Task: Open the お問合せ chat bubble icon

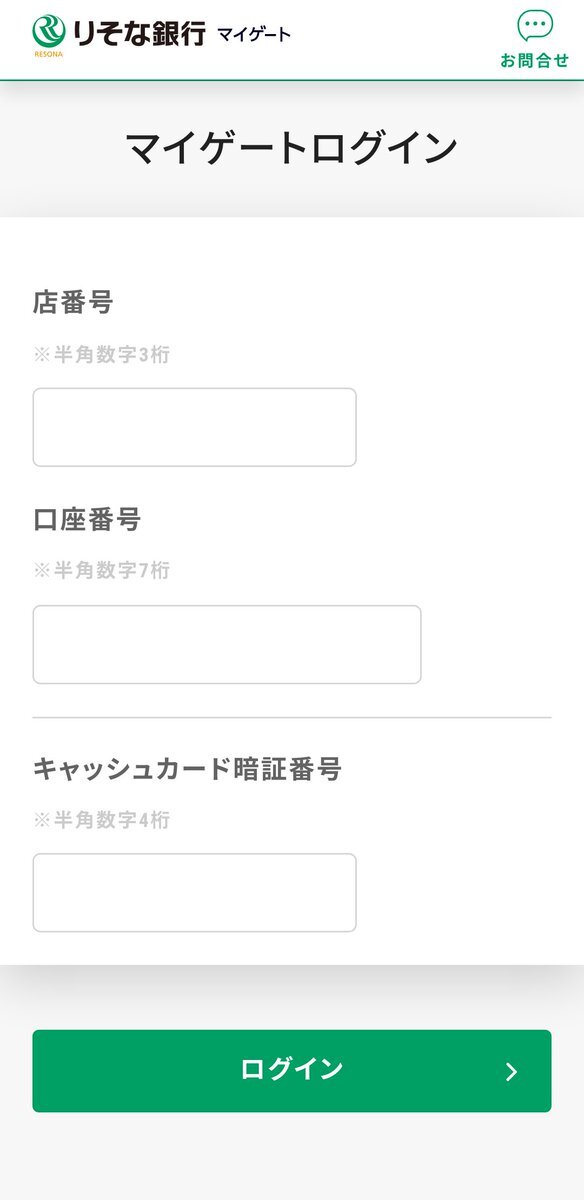Action: coord(535,26)
